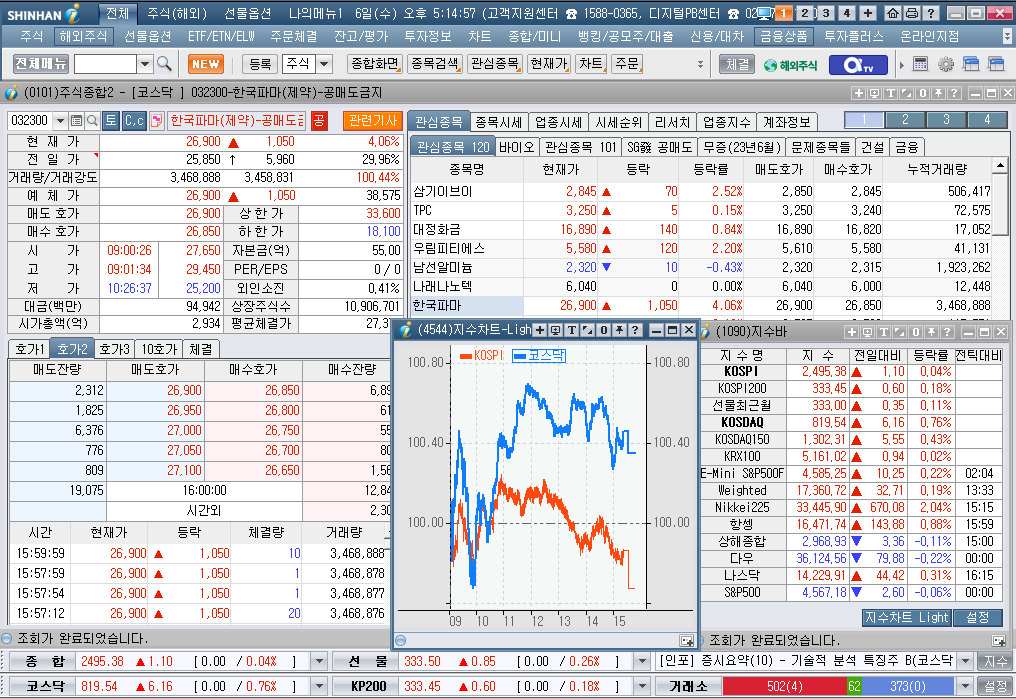Open the alpha TV icon button
The width and height of the screenshot is (1016, 699).
[x=860, y=64]
